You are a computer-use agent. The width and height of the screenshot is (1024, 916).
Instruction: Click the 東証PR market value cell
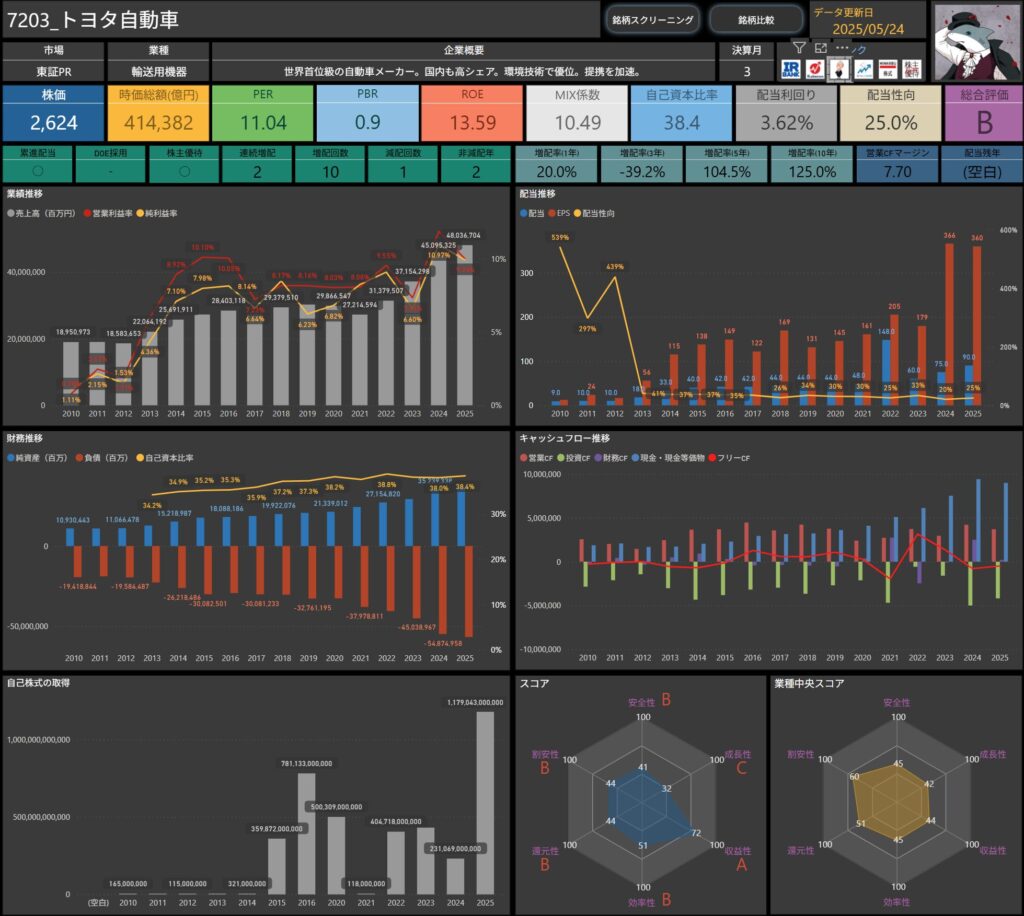pos(54,71)
